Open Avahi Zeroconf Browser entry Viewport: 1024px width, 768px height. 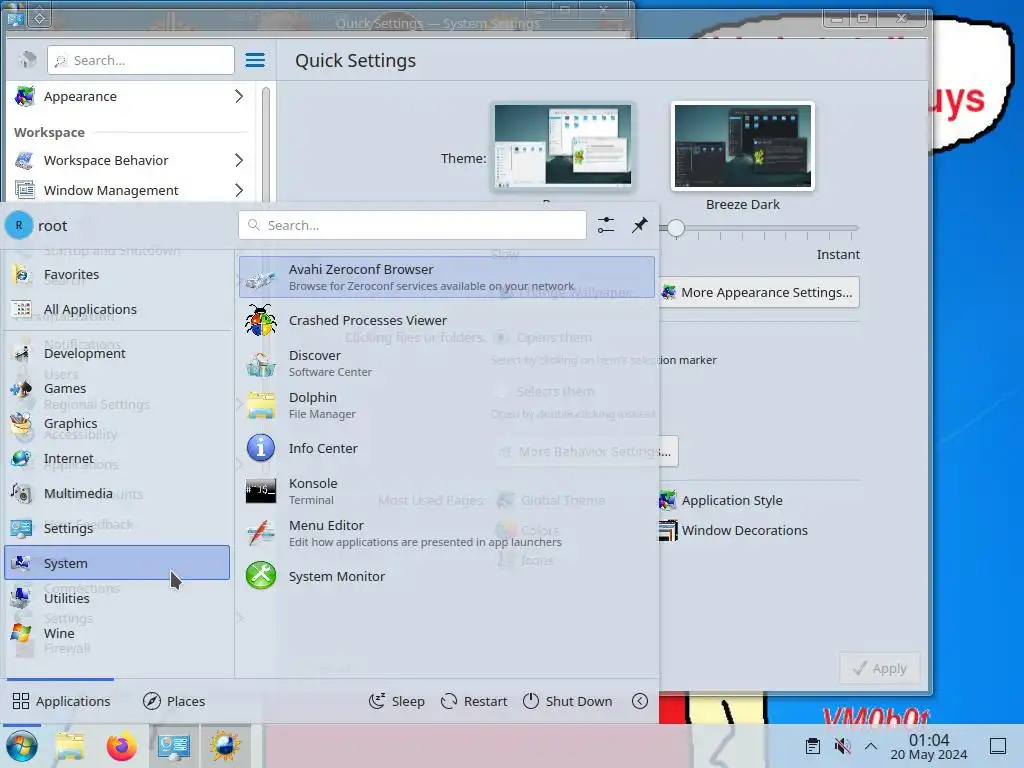point(447,277)
